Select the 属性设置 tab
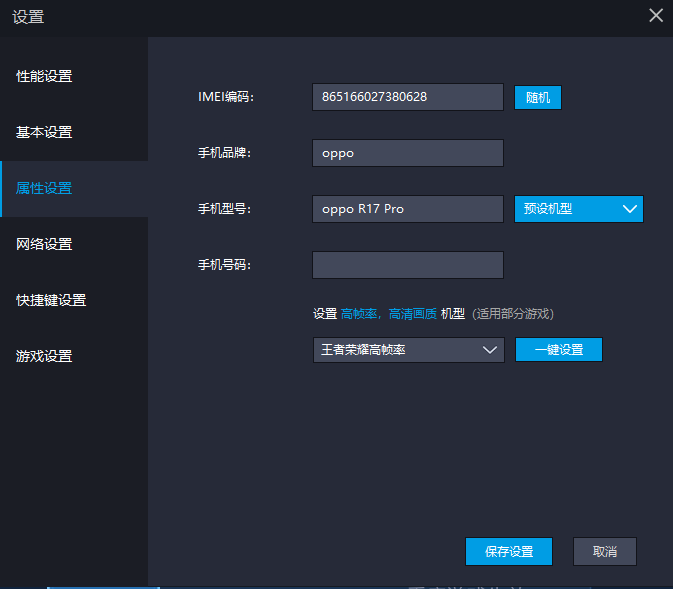Viewport: 673px width, 589px height. click(44, 189)
